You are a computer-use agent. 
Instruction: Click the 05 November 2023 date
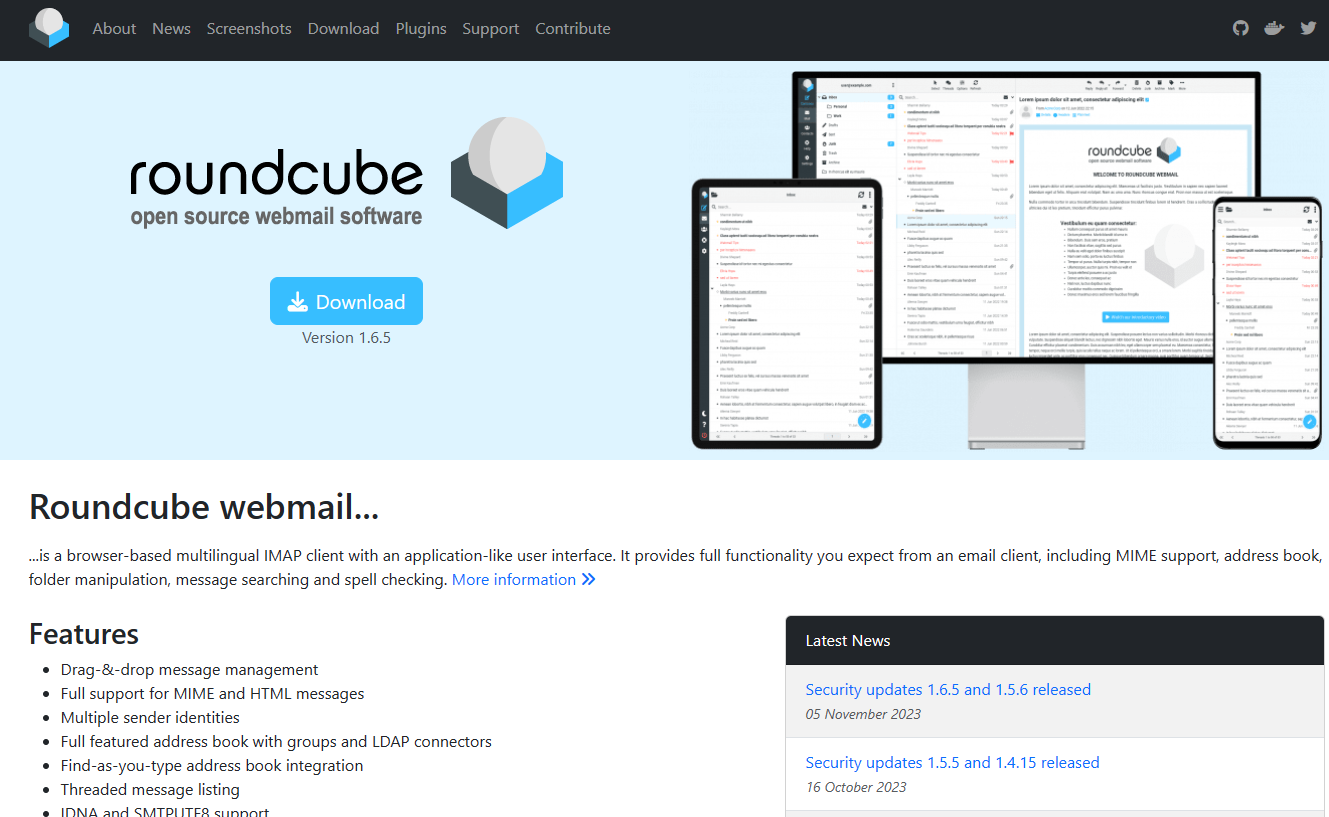pyautogui.click(x=863, y=714)
